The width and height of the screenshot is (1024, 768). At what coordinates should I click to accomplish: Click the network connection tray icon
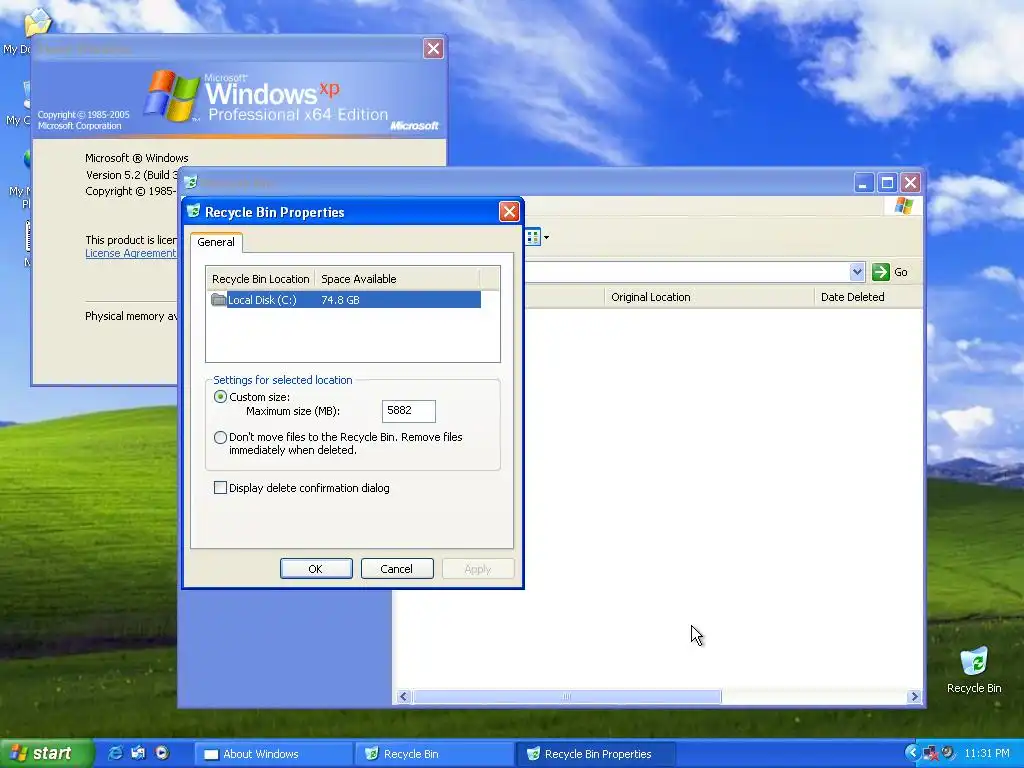tap(931, 754)
